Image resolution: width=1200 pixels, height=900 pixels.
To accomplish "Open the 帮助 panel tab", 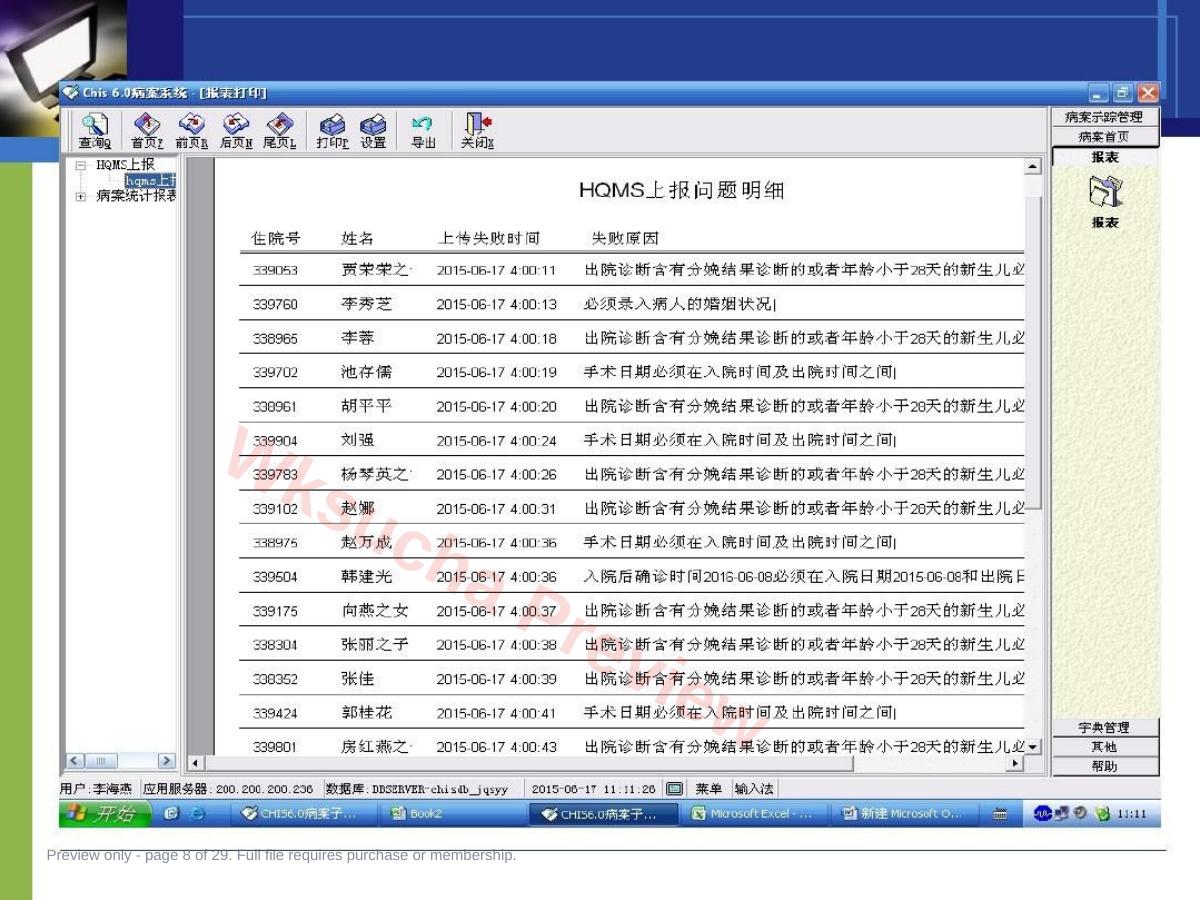I will pyautogui.click(x=1104, y=766).
